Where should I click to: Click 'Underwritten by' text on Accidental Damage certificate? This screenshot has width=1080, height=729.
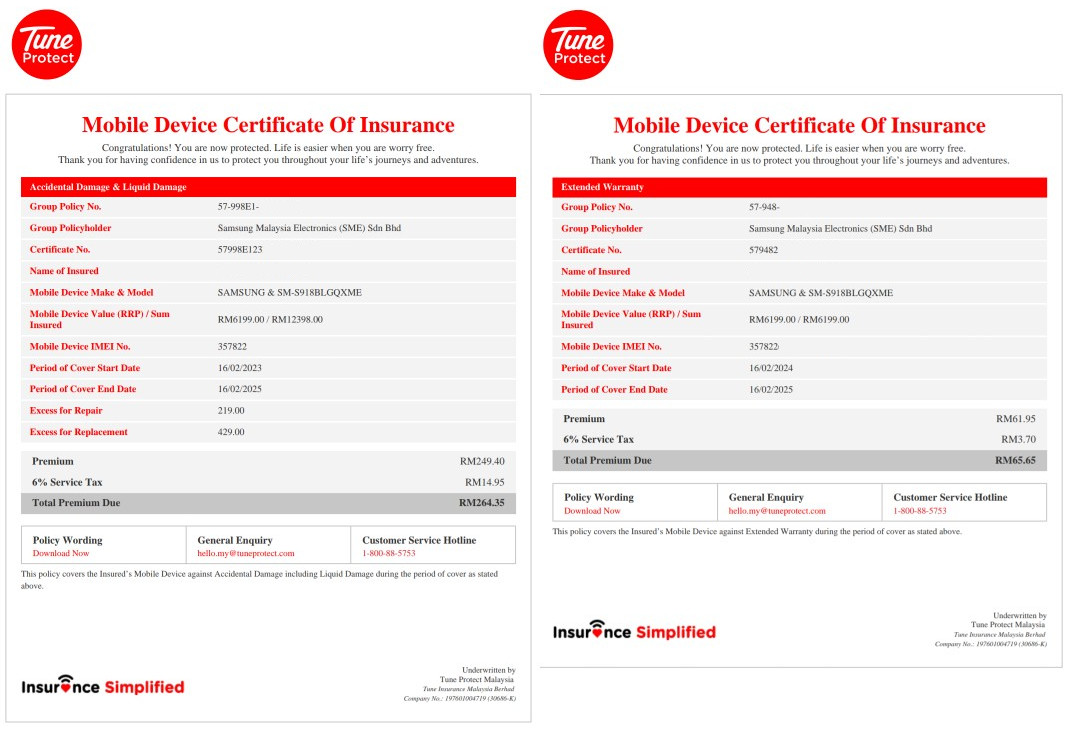pos(488,670)
